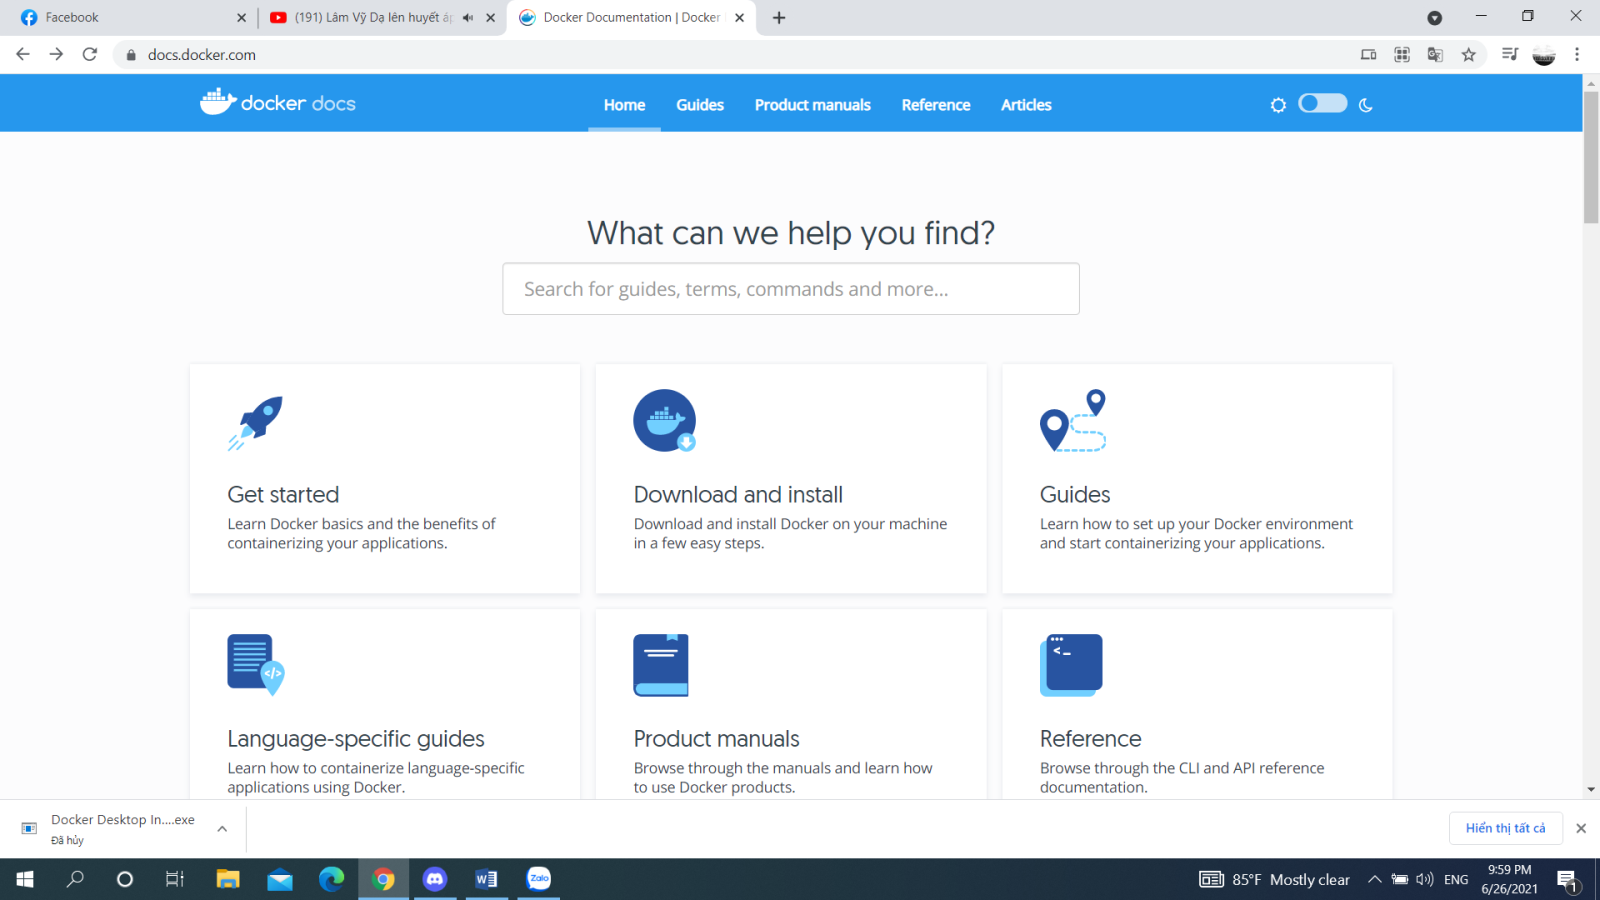Show hidden system tray icons
1600x900 pixels.
point(1375,880)
